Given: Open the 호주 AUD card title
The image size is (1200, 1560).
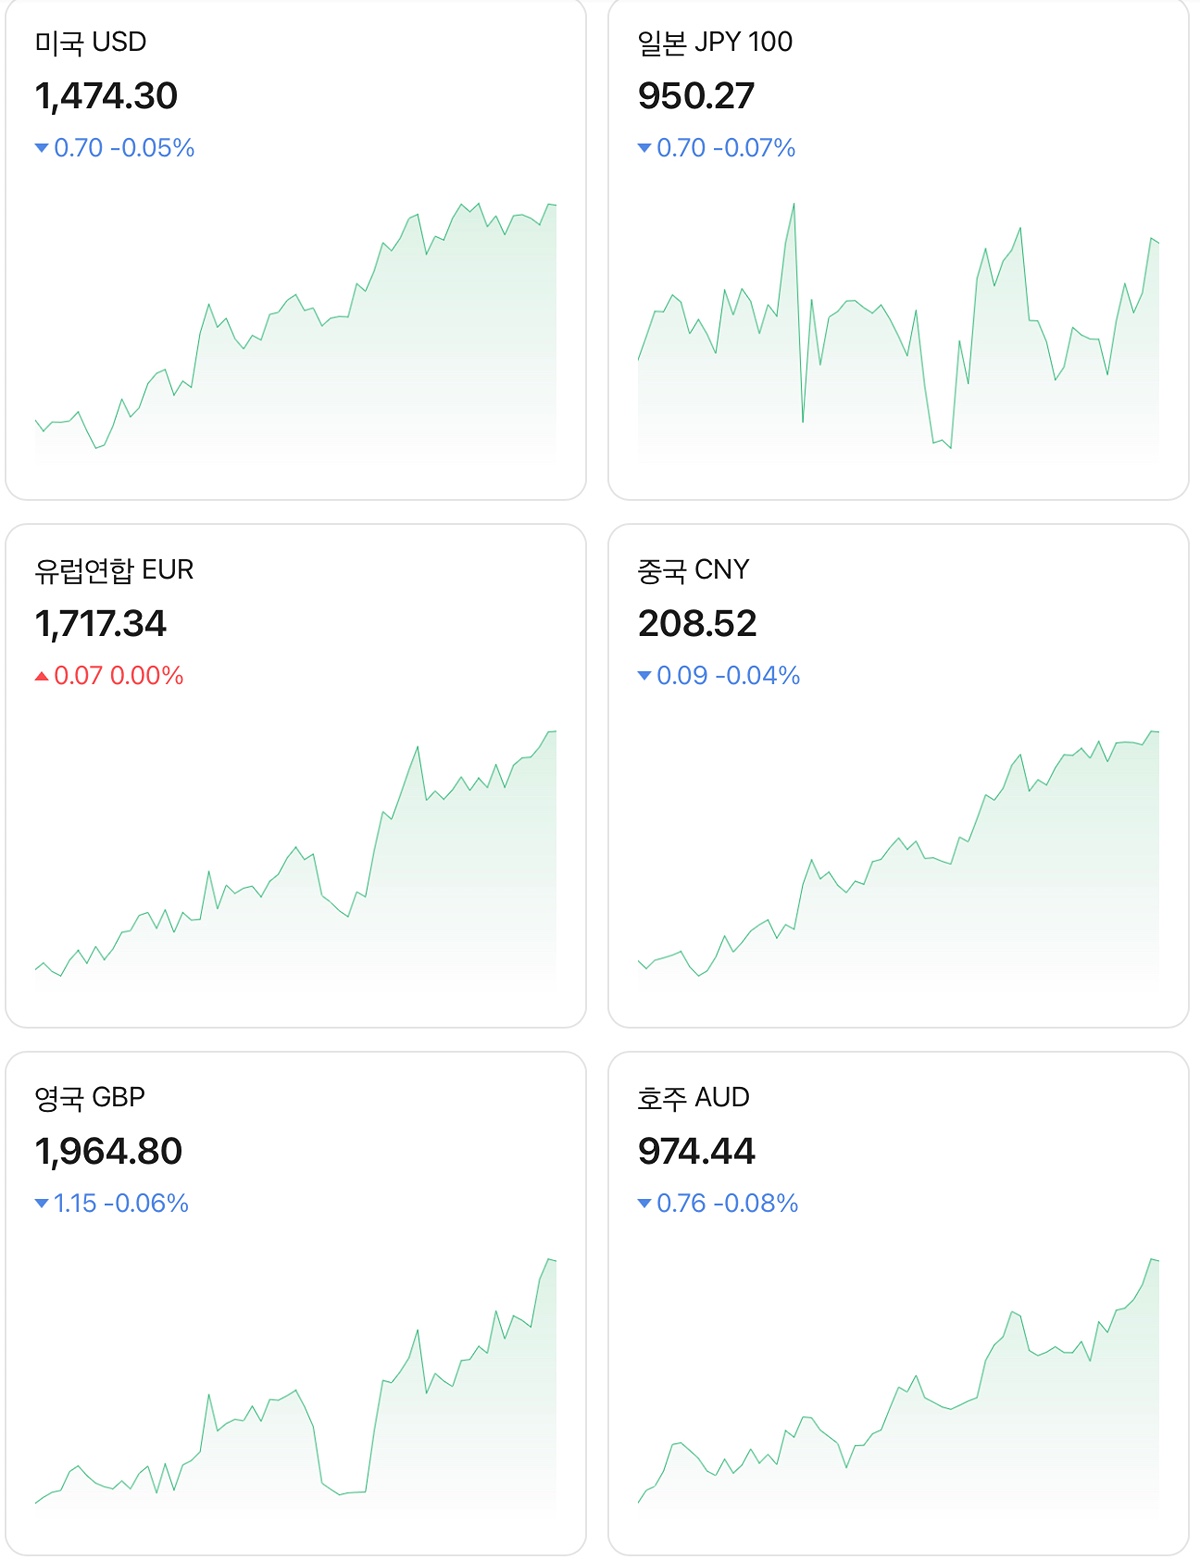Looking at the screenshot, I should pyautogui.click(x=693, y=1097).
